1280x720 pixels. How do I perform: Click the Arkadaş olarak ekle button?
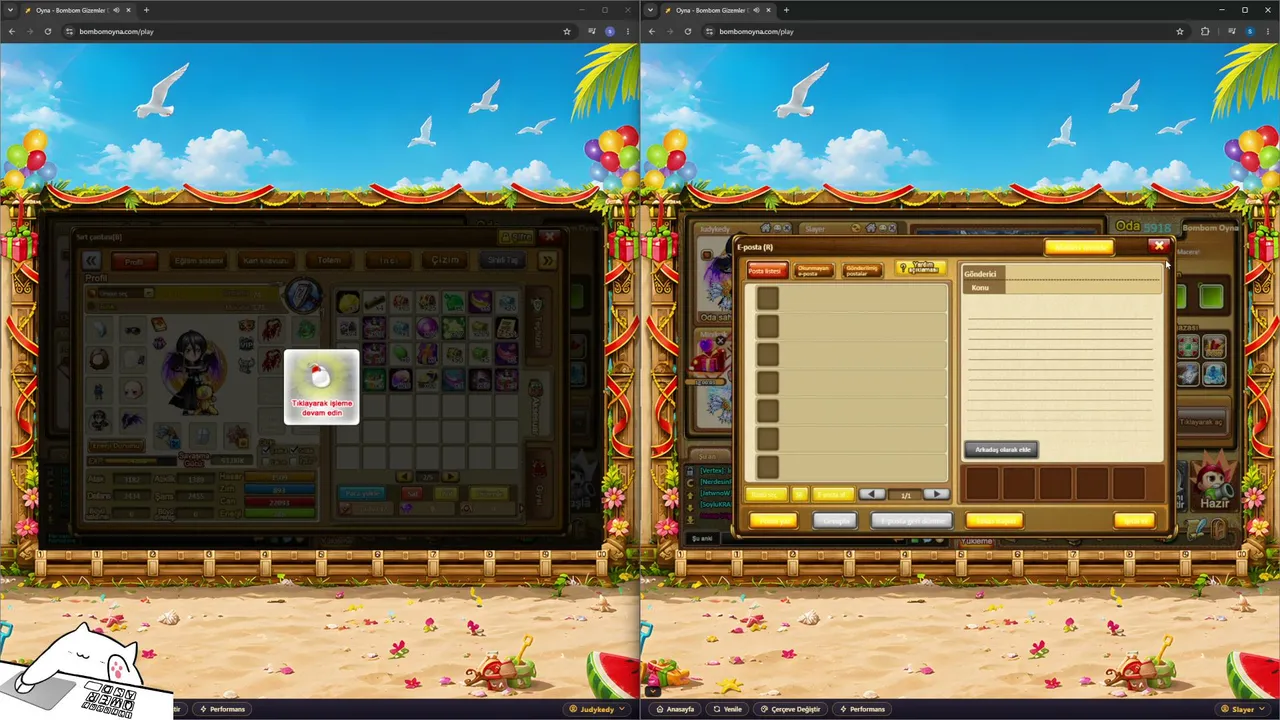pos(1001,450)
